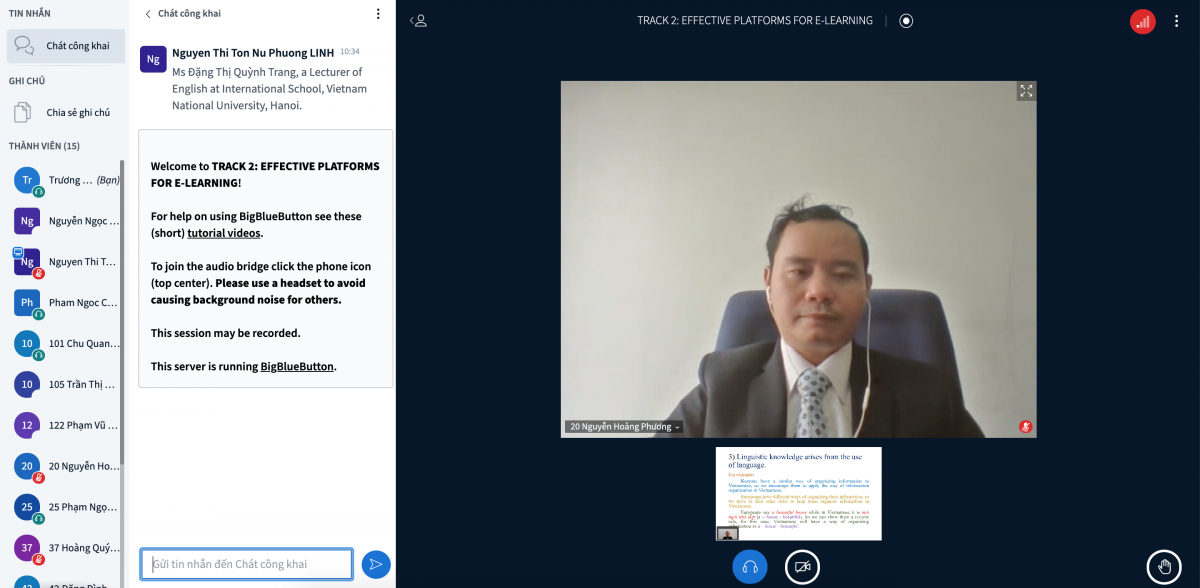The height and width of the screenshot is (588, 1200).
Task: Open the tutorial videos link
Action: coord(224,233)
